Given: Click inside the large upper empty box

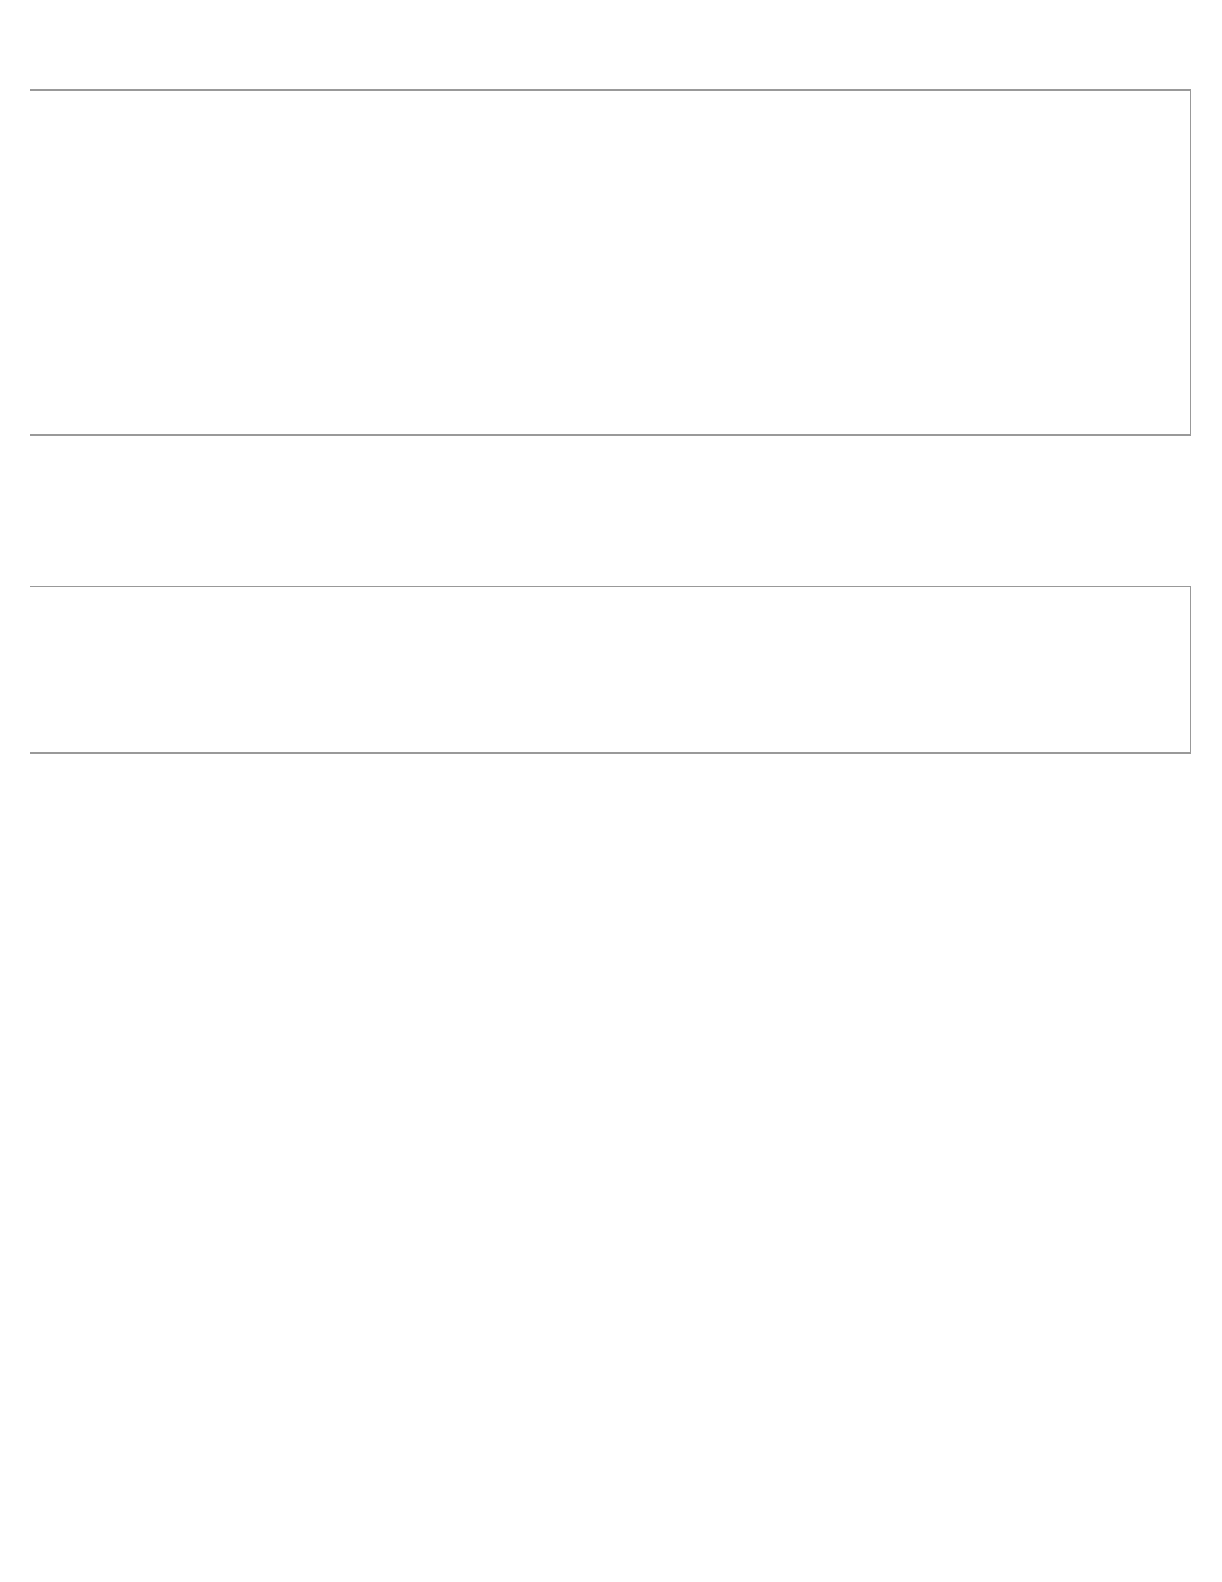Looking at the screenshot, I should pyautogui.click(x=610, y=262).
